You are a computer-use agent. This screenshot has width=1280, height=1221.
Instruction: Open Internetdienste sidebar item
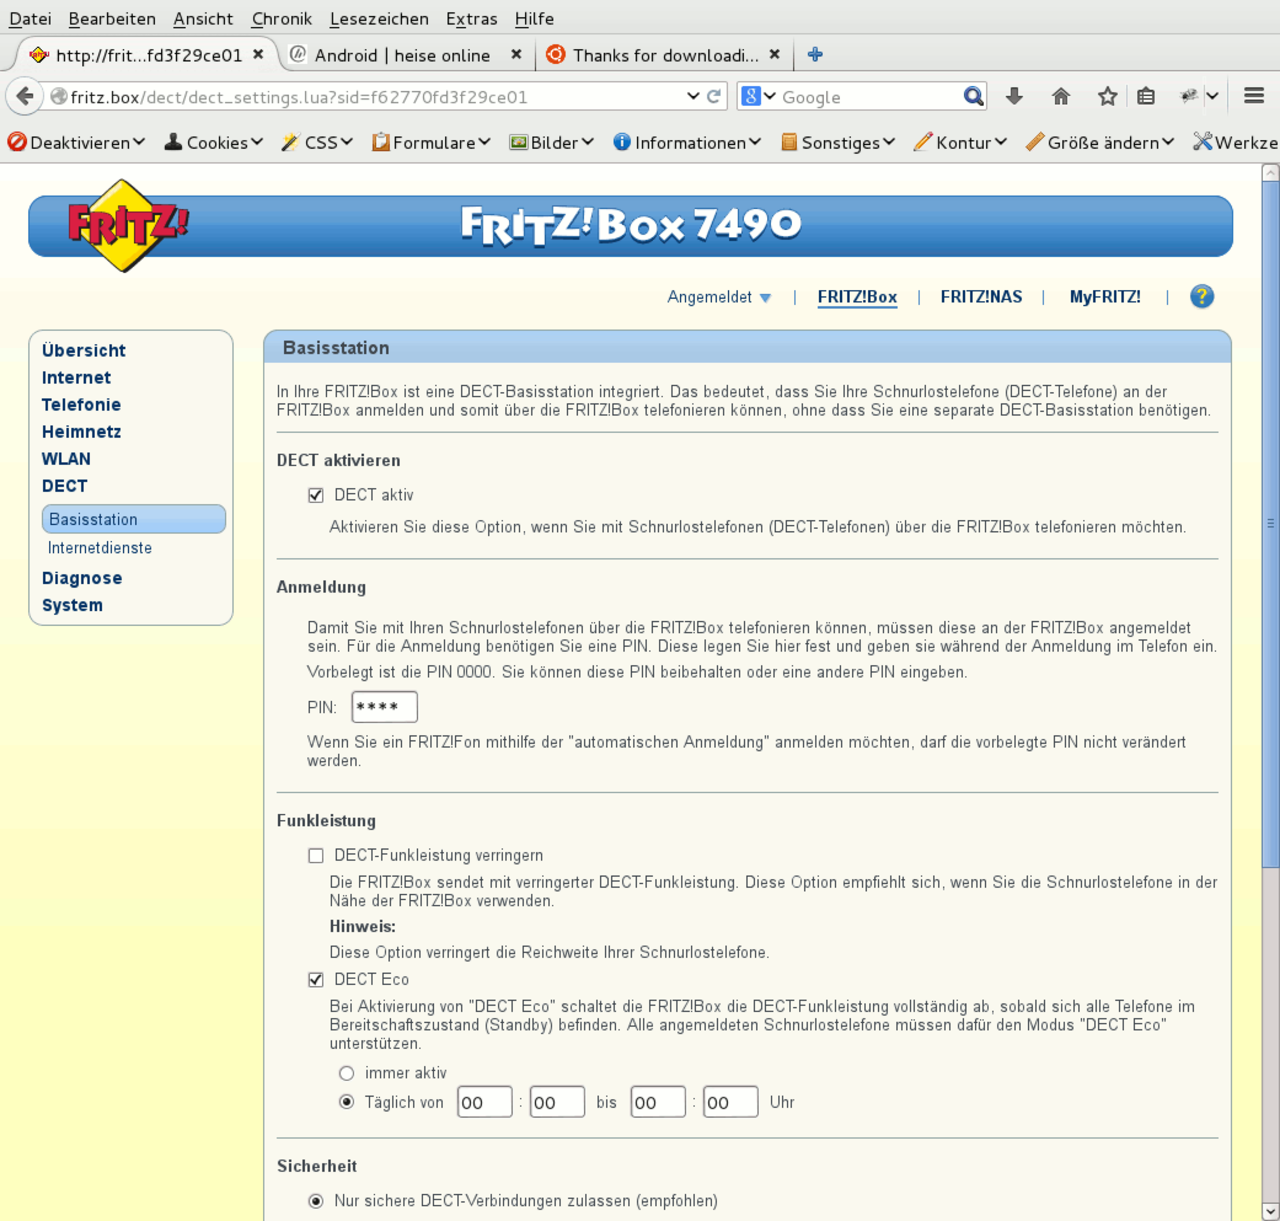100,548
